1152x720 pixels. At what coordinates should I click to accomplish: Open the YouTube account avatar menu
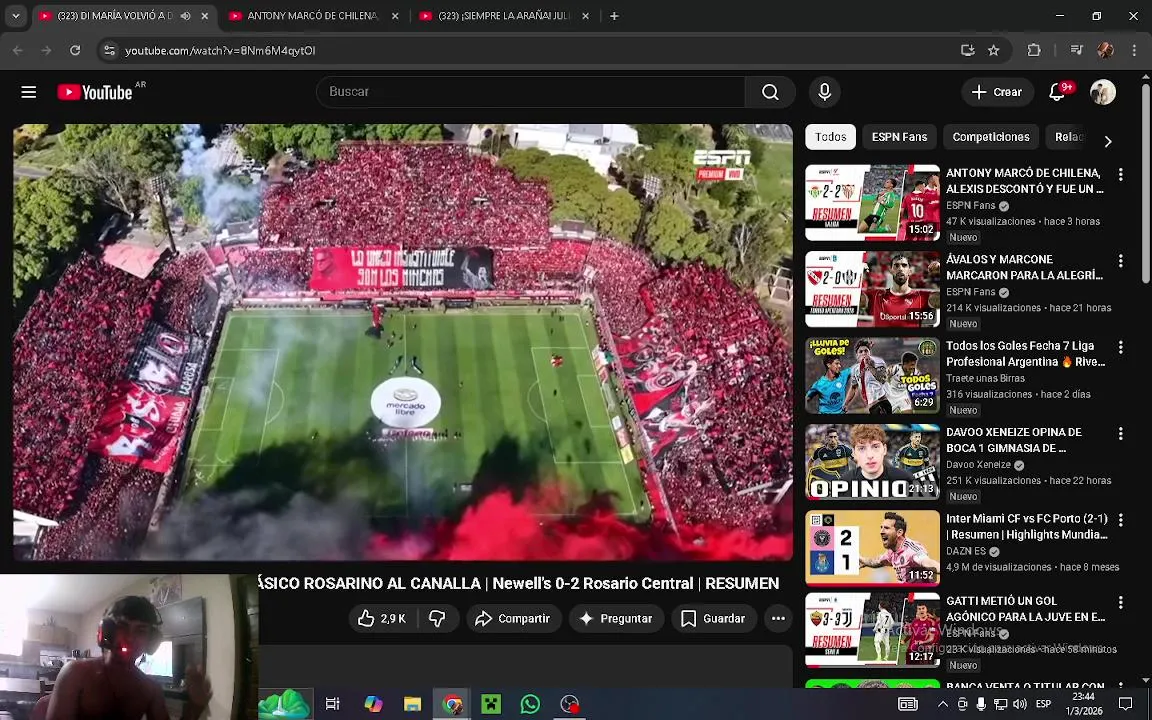[1103, 92]
